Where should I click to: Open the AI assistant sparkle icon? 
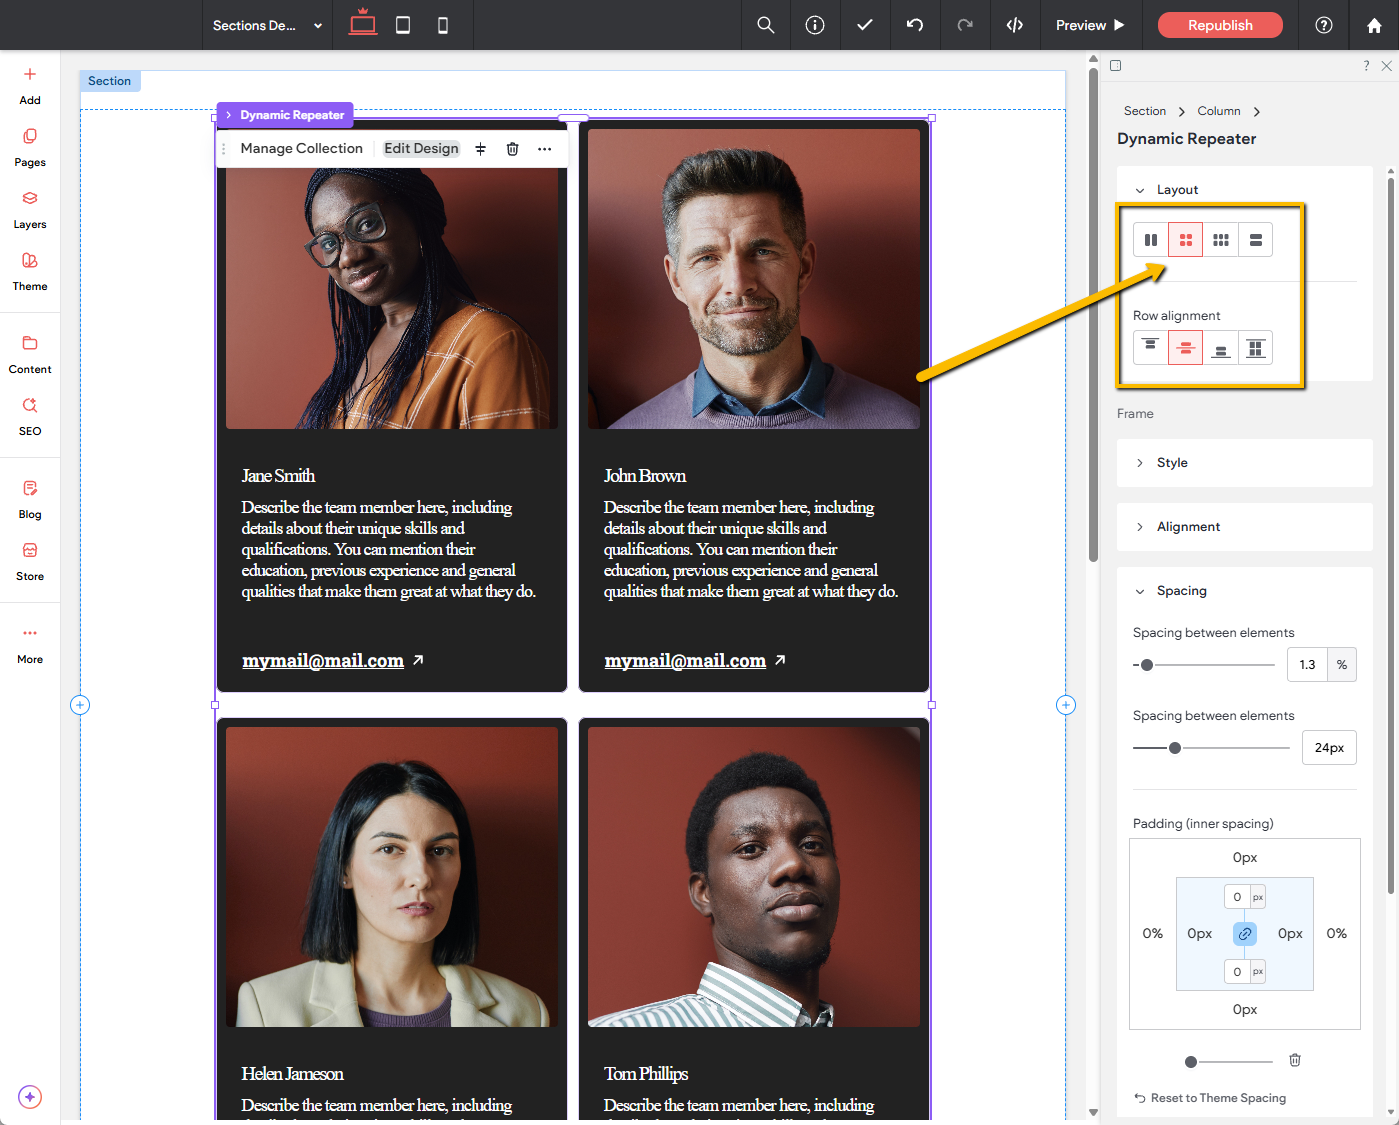click(30, 1097)
